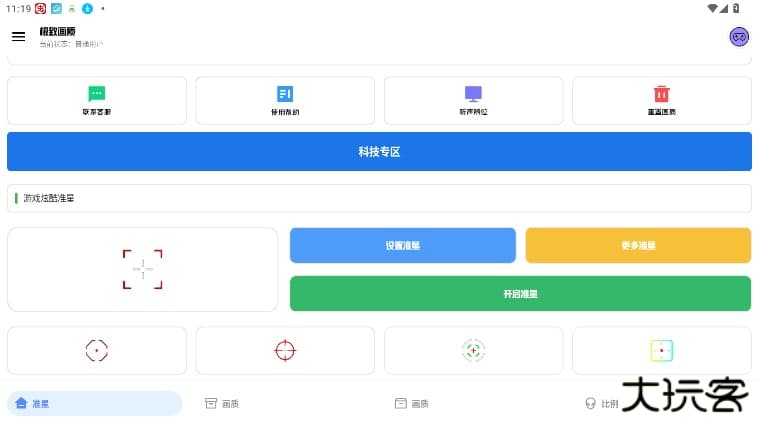Choose the green dashed circle crosshair
This screenshot has width=759, height=427.
(x=473, y=351)
